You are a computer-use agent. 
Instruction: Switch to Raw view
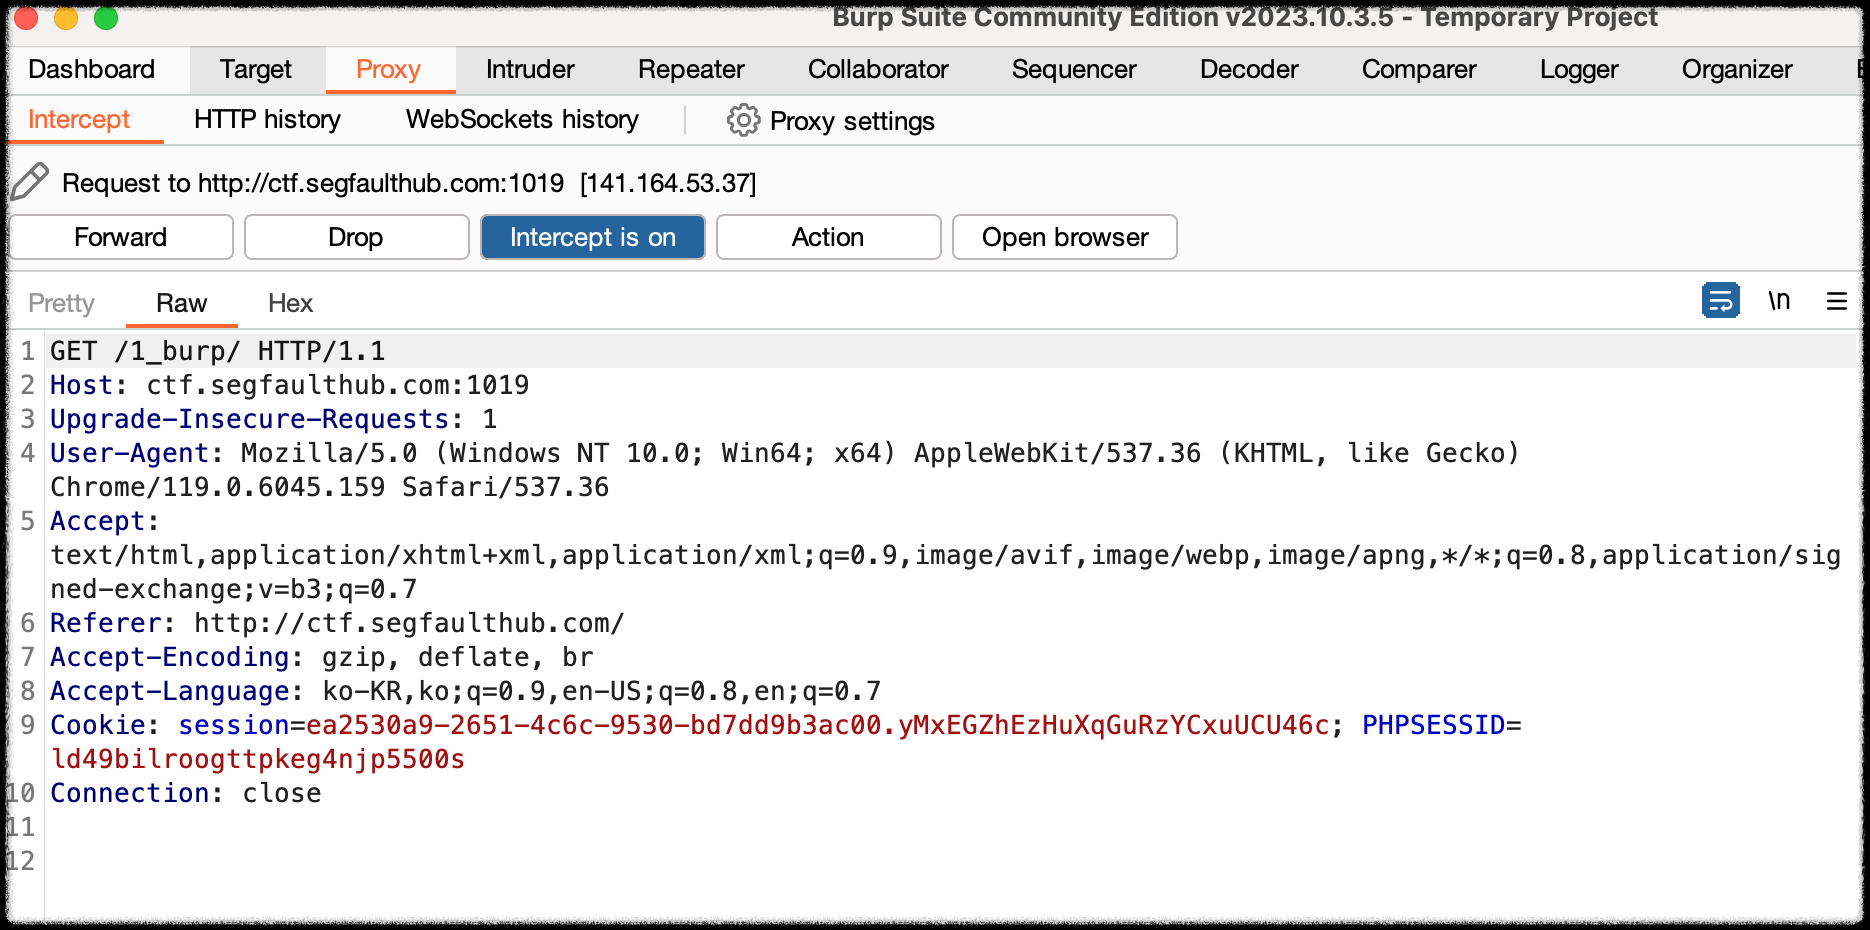[x=181, y=303]
